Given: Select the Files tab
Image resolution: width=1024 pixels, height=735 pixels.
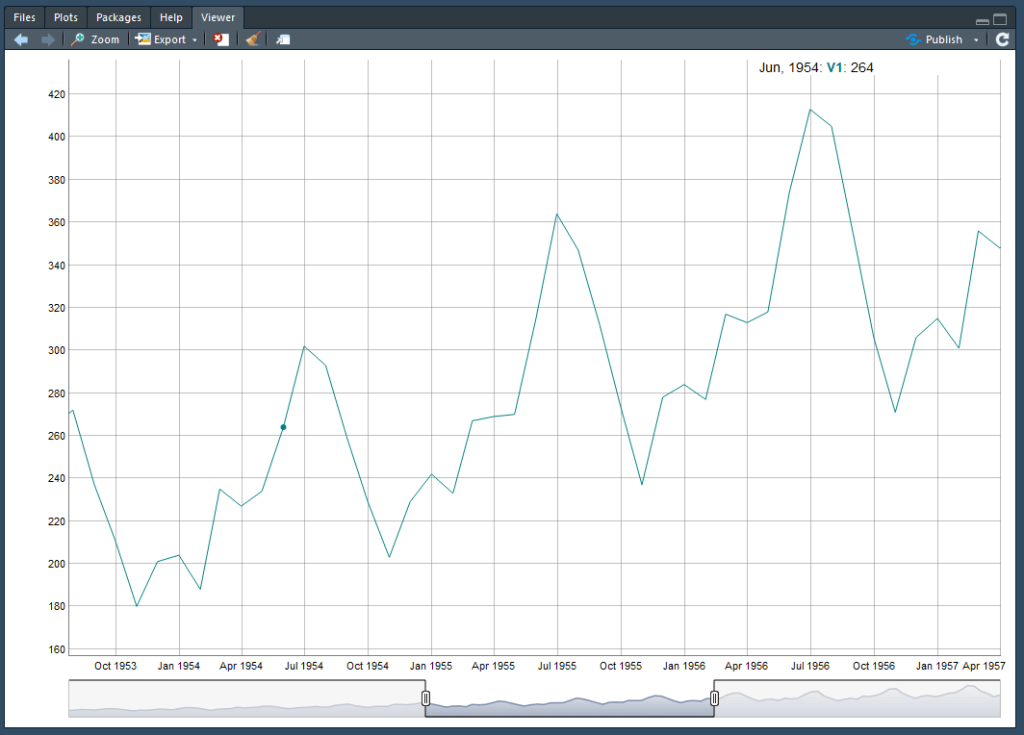Looking at the screenshot, I should (x=23, y=17).
